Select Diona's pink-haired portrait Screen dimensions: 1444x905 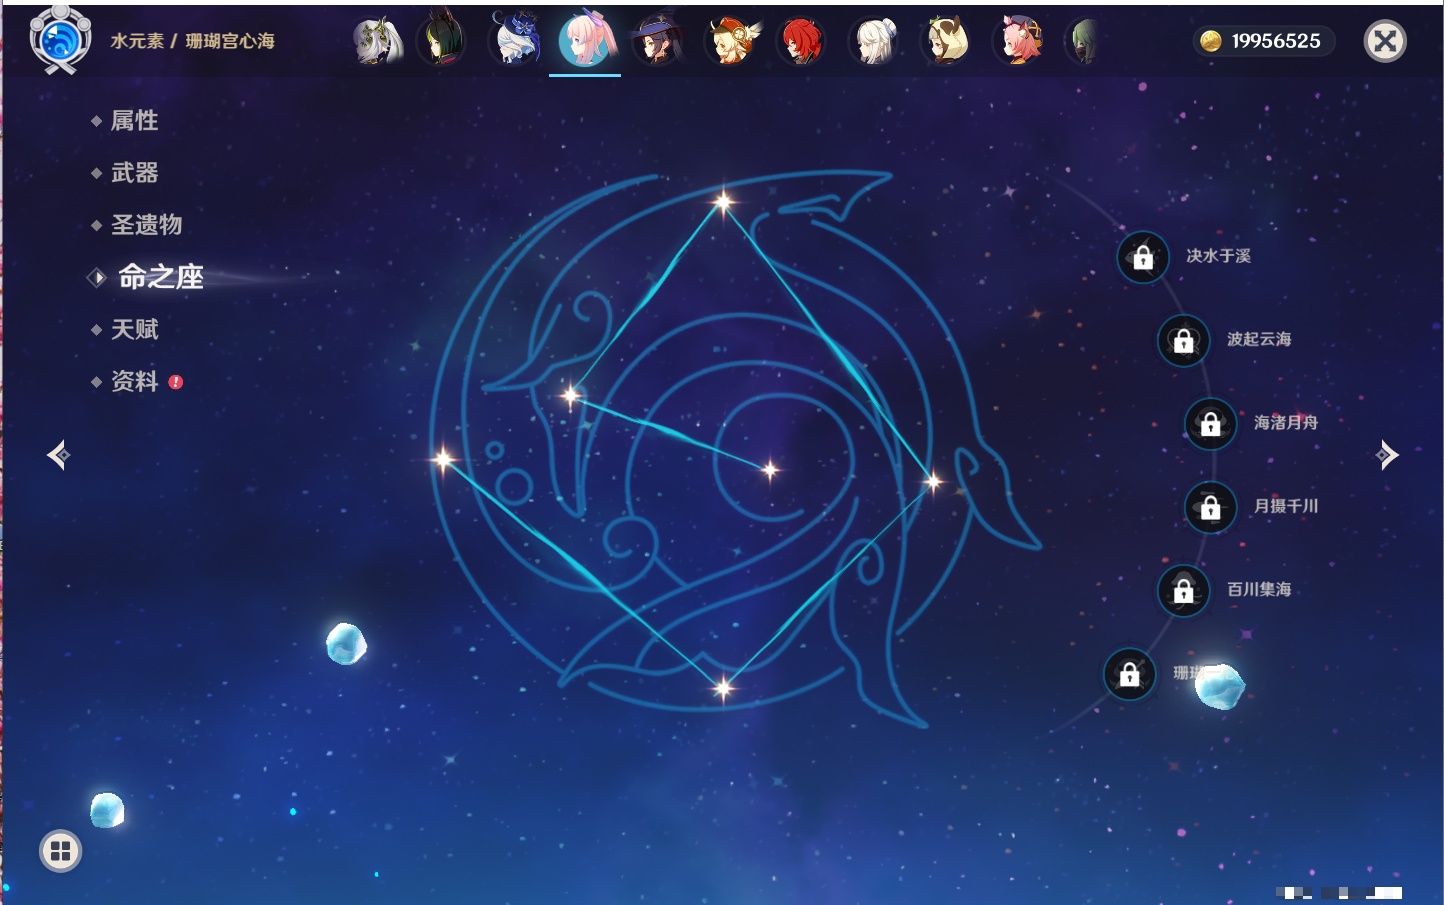coord(1018,41)
